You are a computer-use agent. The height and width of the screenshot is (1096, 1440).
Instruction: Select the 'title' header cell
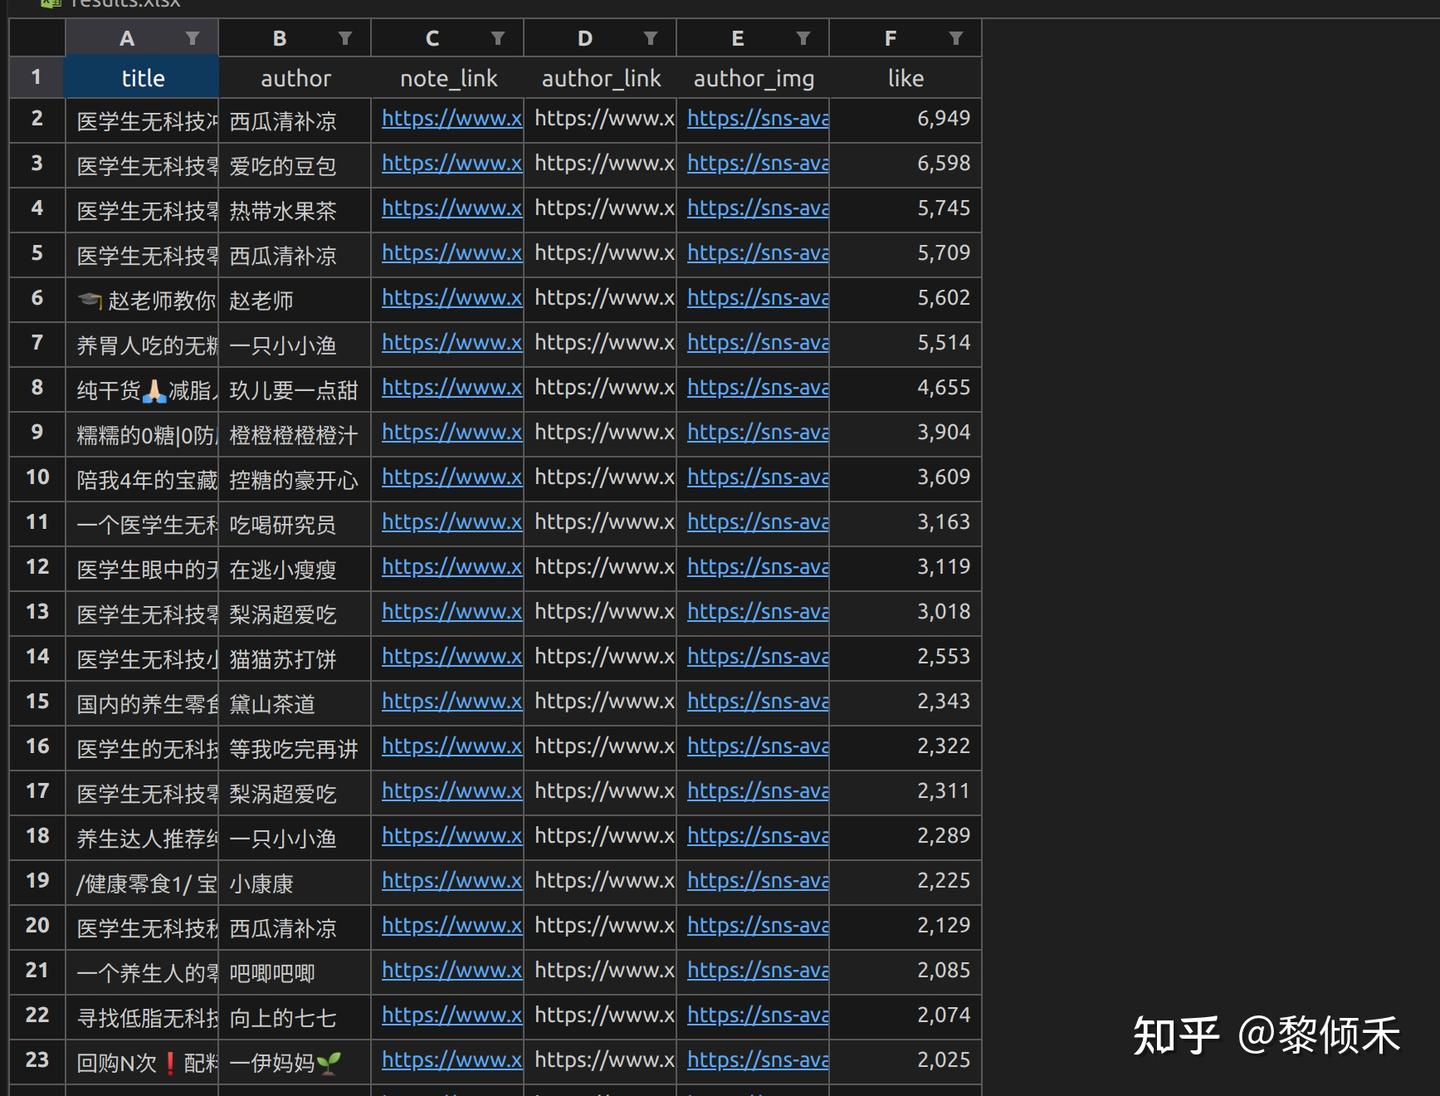[142, 78]
